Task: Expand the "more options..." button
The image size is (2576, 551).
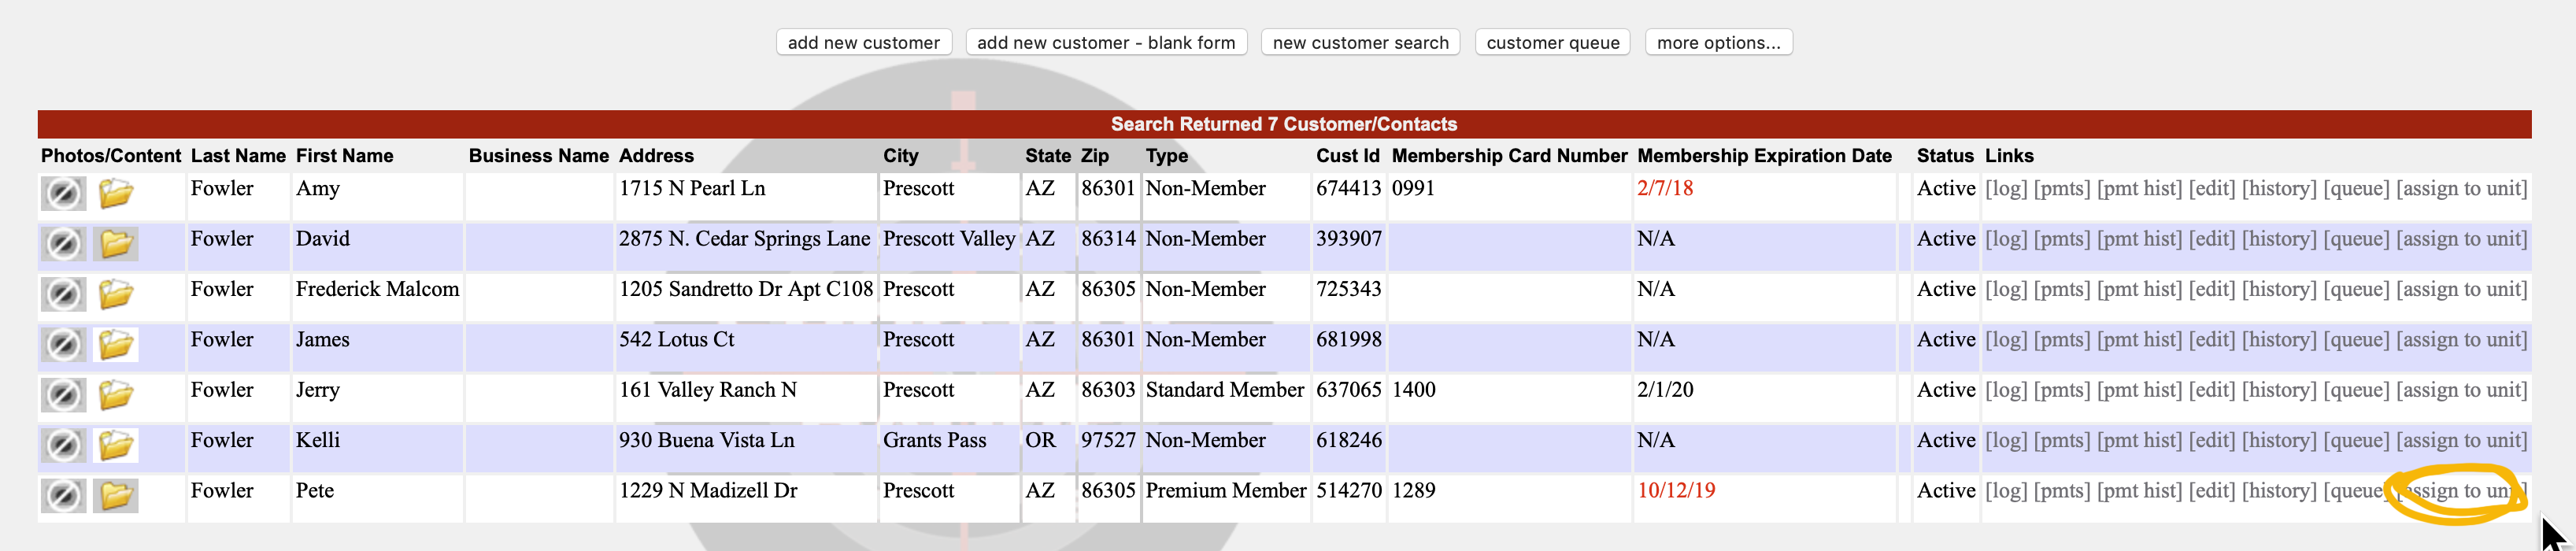Action: click(1718, 43)
